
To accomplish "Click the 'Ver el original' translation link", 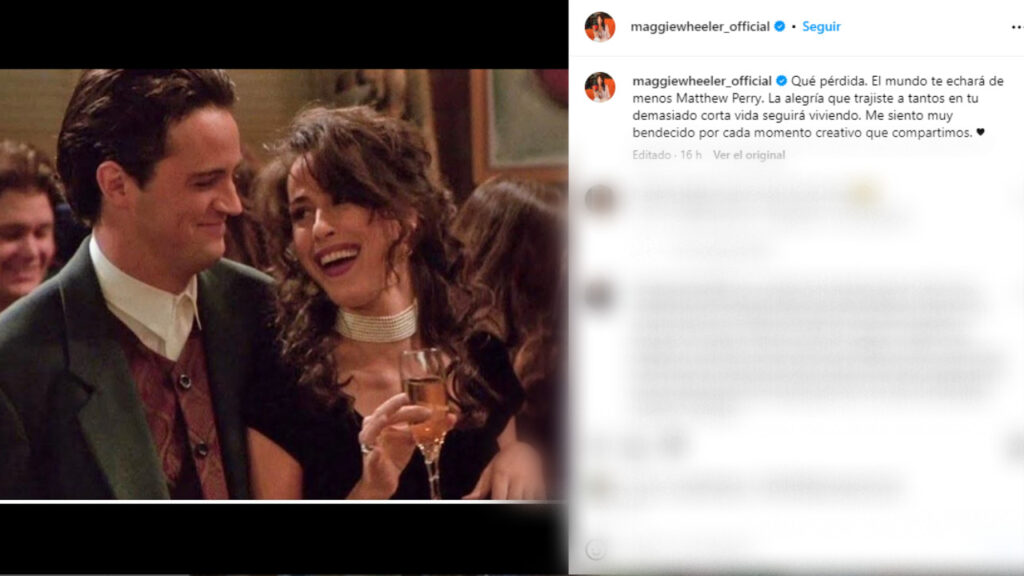I will point(749,155).
